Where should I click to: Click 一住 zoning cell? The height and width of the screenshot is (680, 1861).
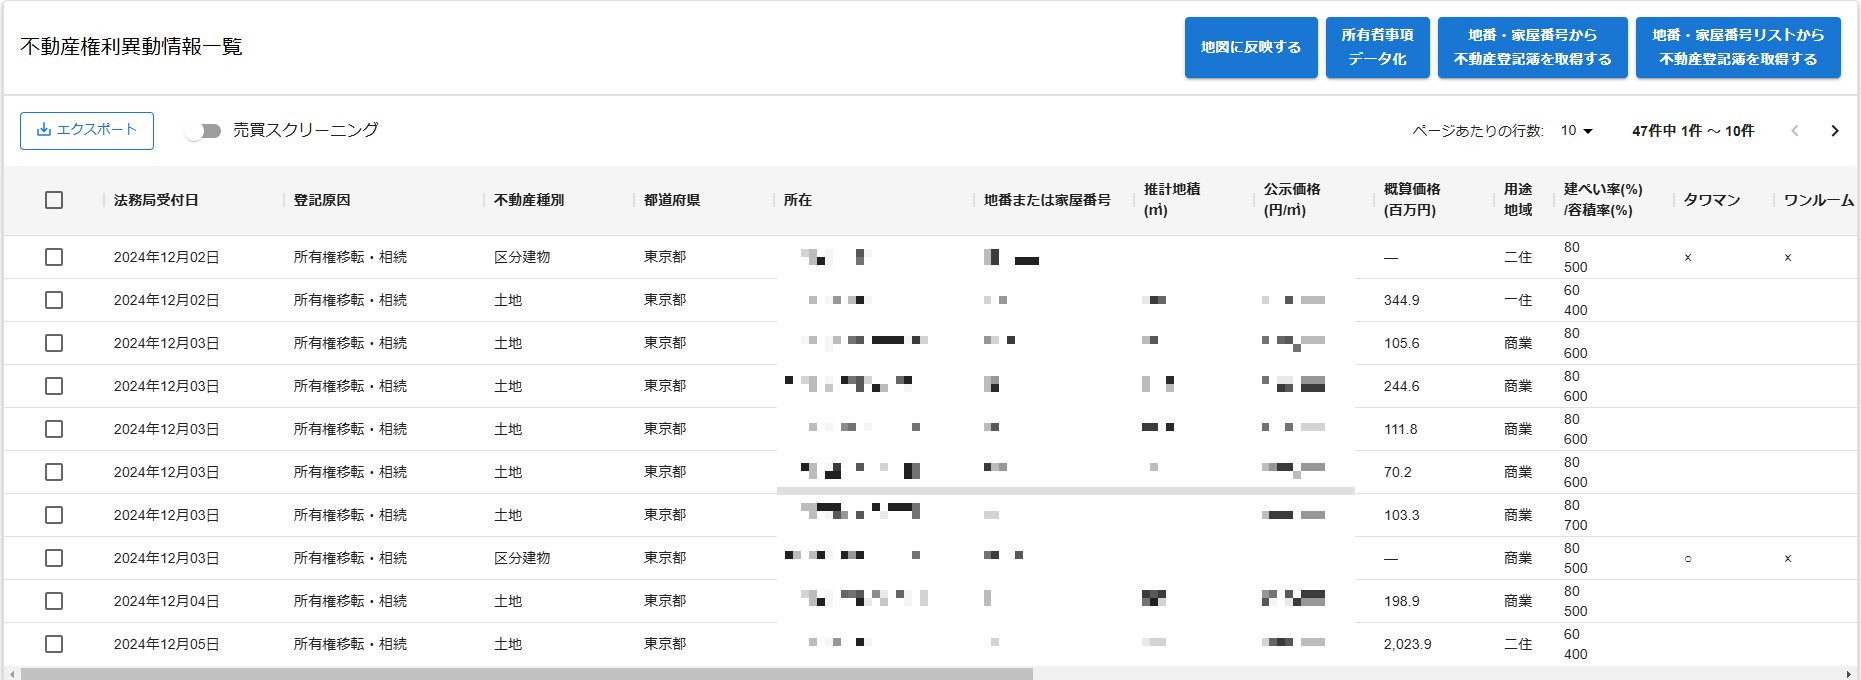point(1518,300)
